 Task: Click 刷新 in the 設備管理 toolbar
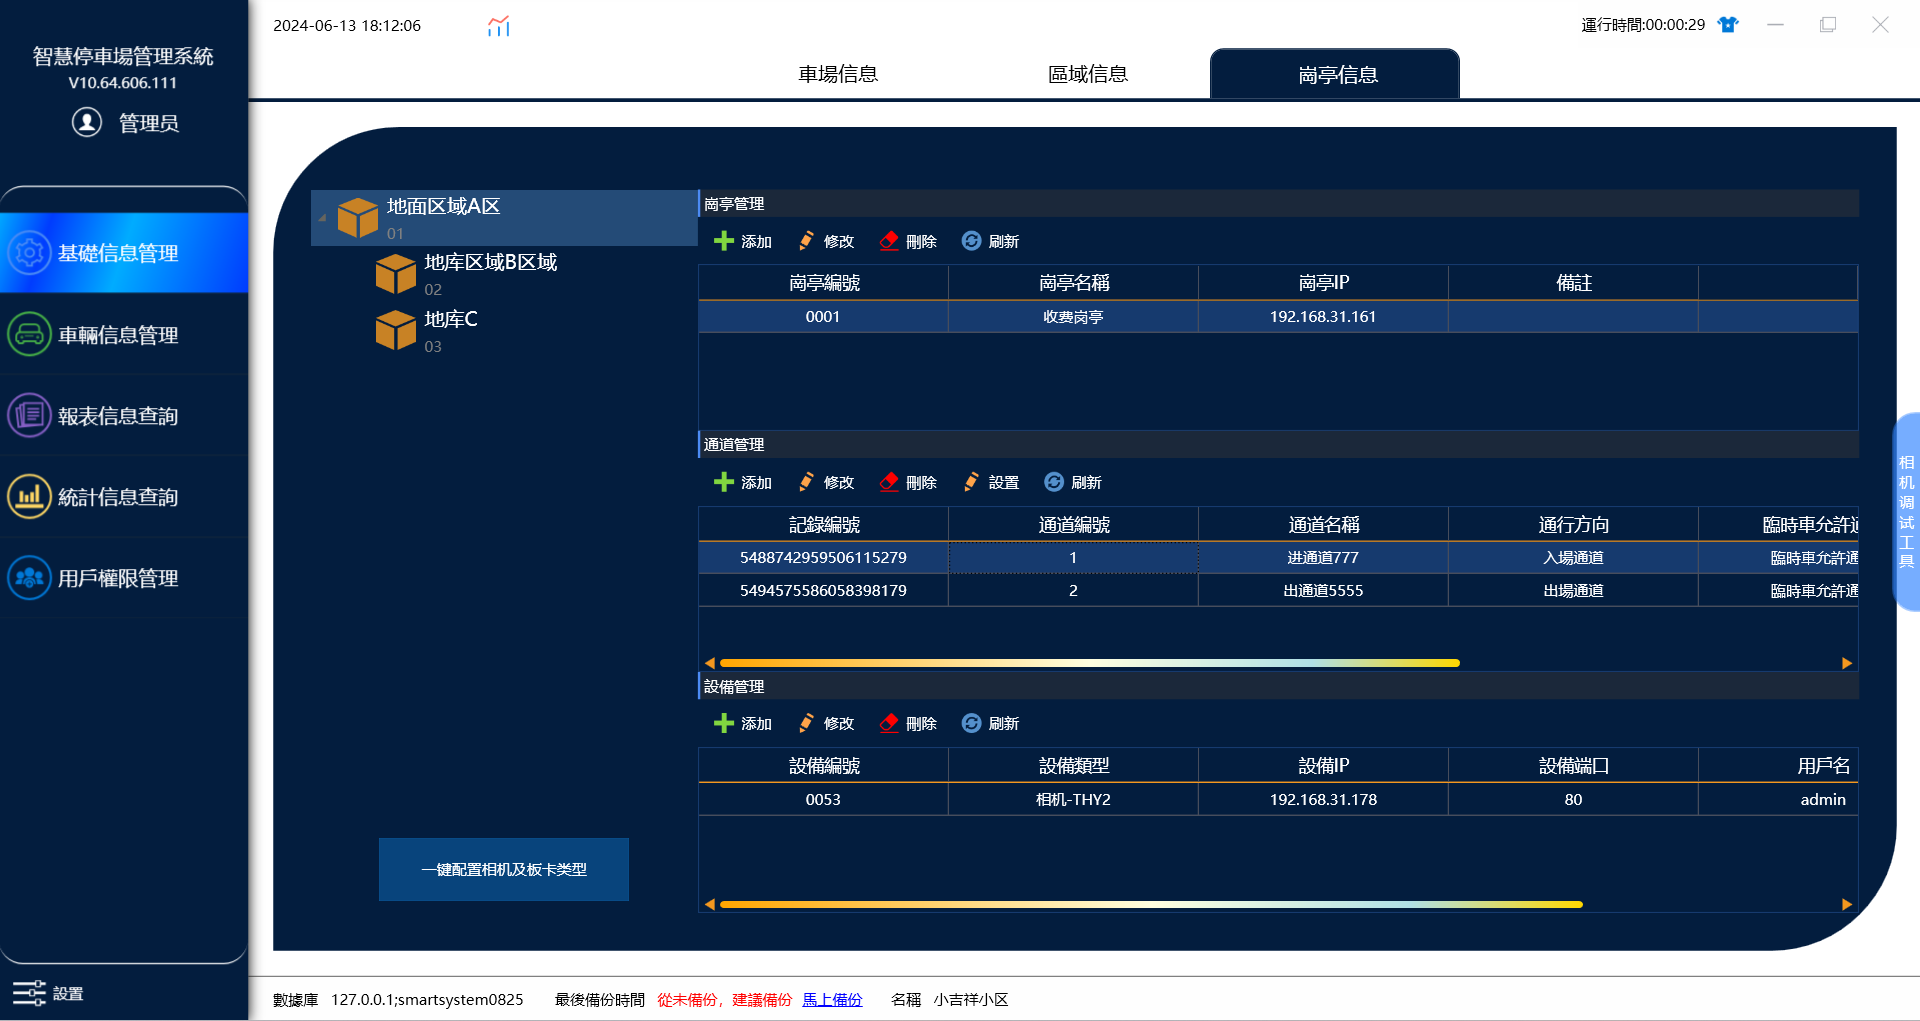[990, 723]
